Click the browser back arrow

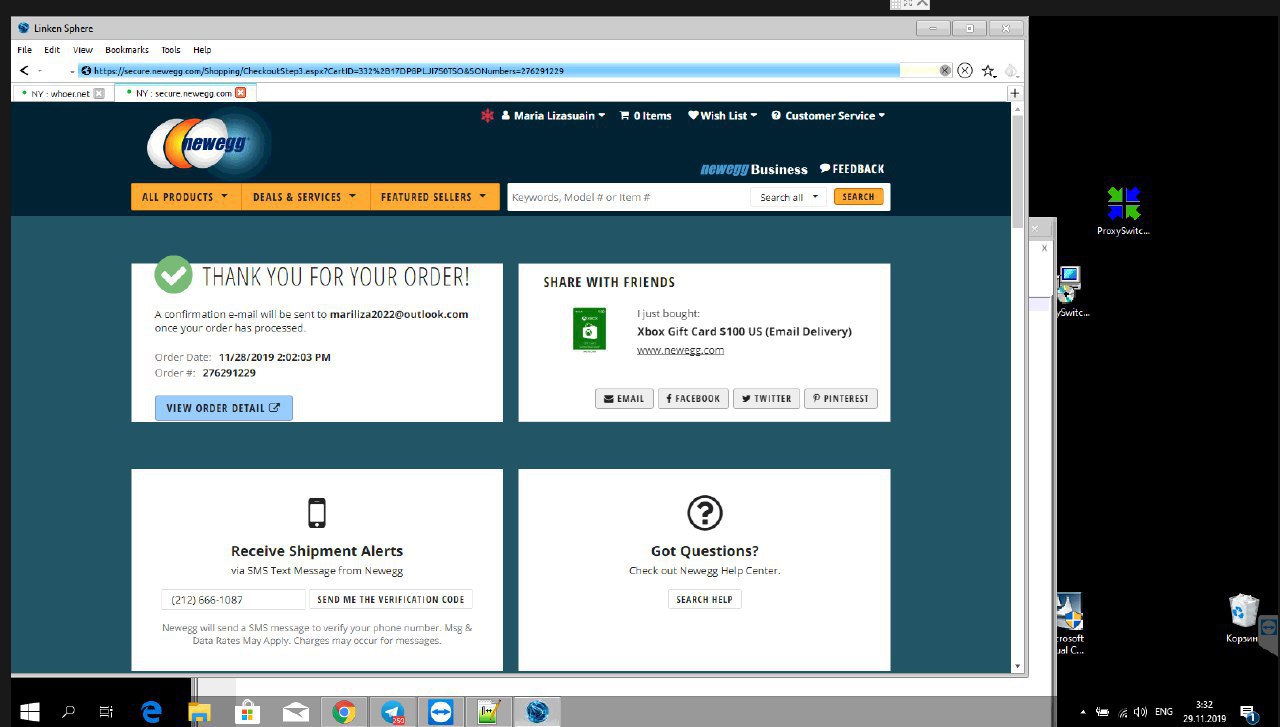(x=24, y=71)
